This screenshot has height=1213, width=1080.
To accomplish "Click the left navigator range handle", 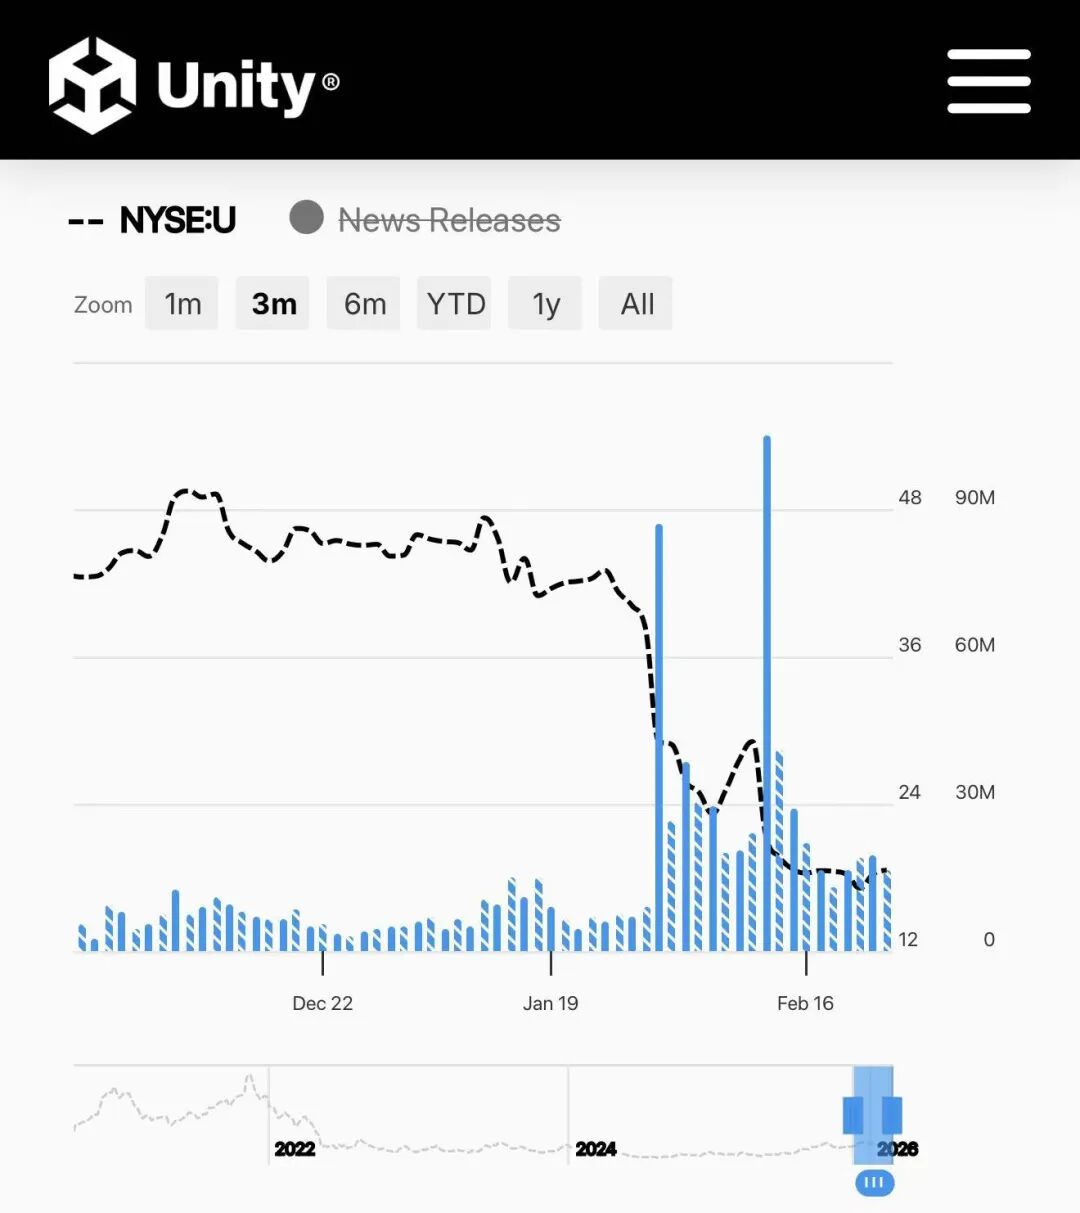I will 853,1115.
